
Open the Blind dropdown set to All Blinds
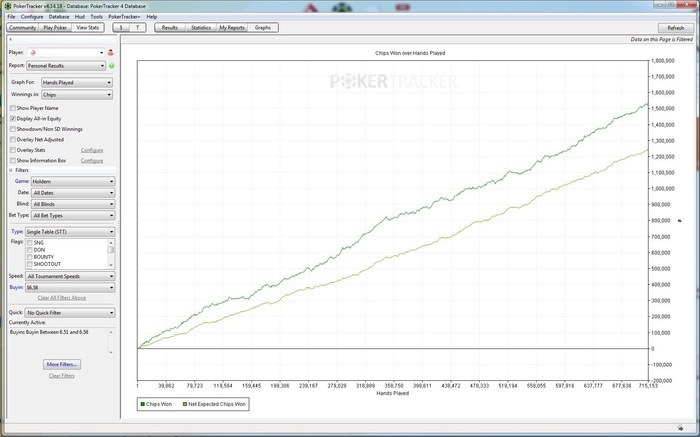coord(73,204)
